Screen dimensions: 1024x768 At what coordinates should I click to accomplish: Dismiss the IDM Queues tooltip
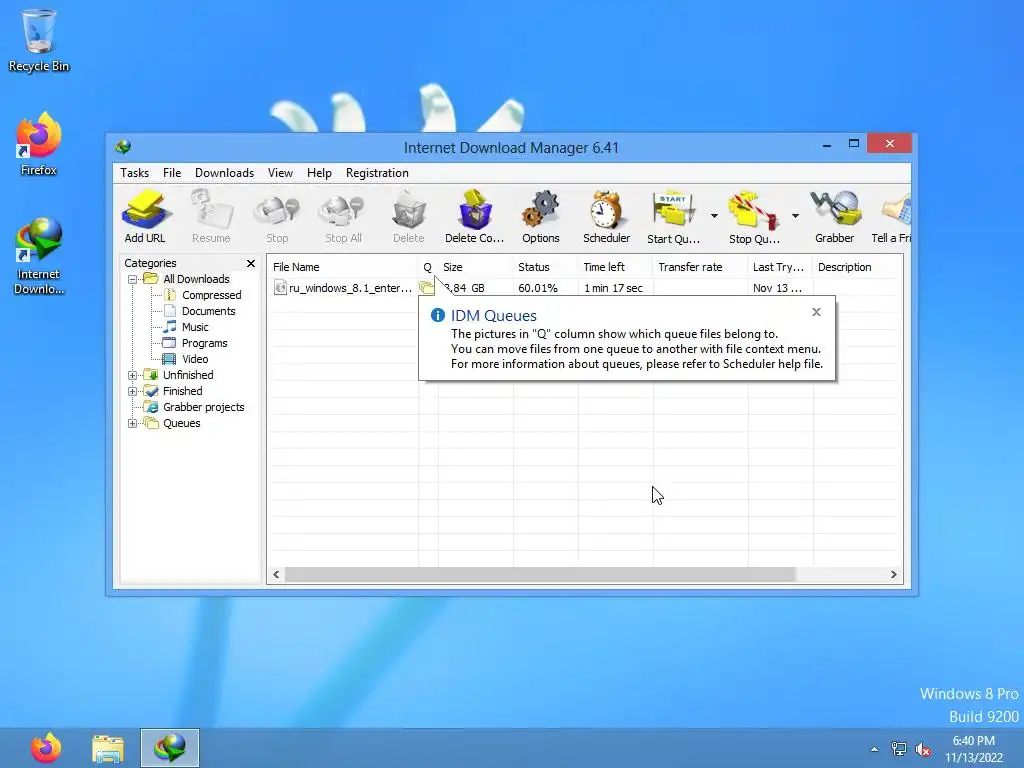point(816,312)
